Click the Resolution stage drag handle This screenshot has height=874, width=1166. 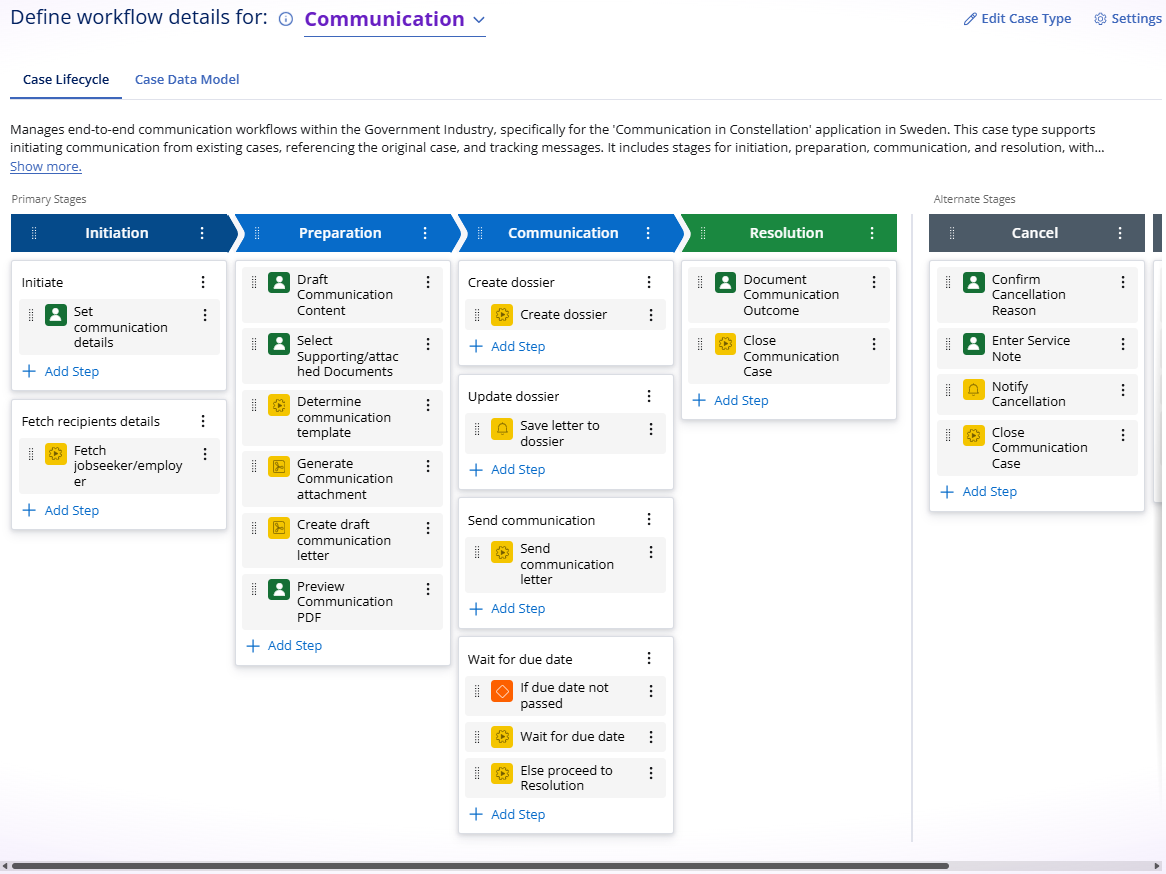(703, 233)
